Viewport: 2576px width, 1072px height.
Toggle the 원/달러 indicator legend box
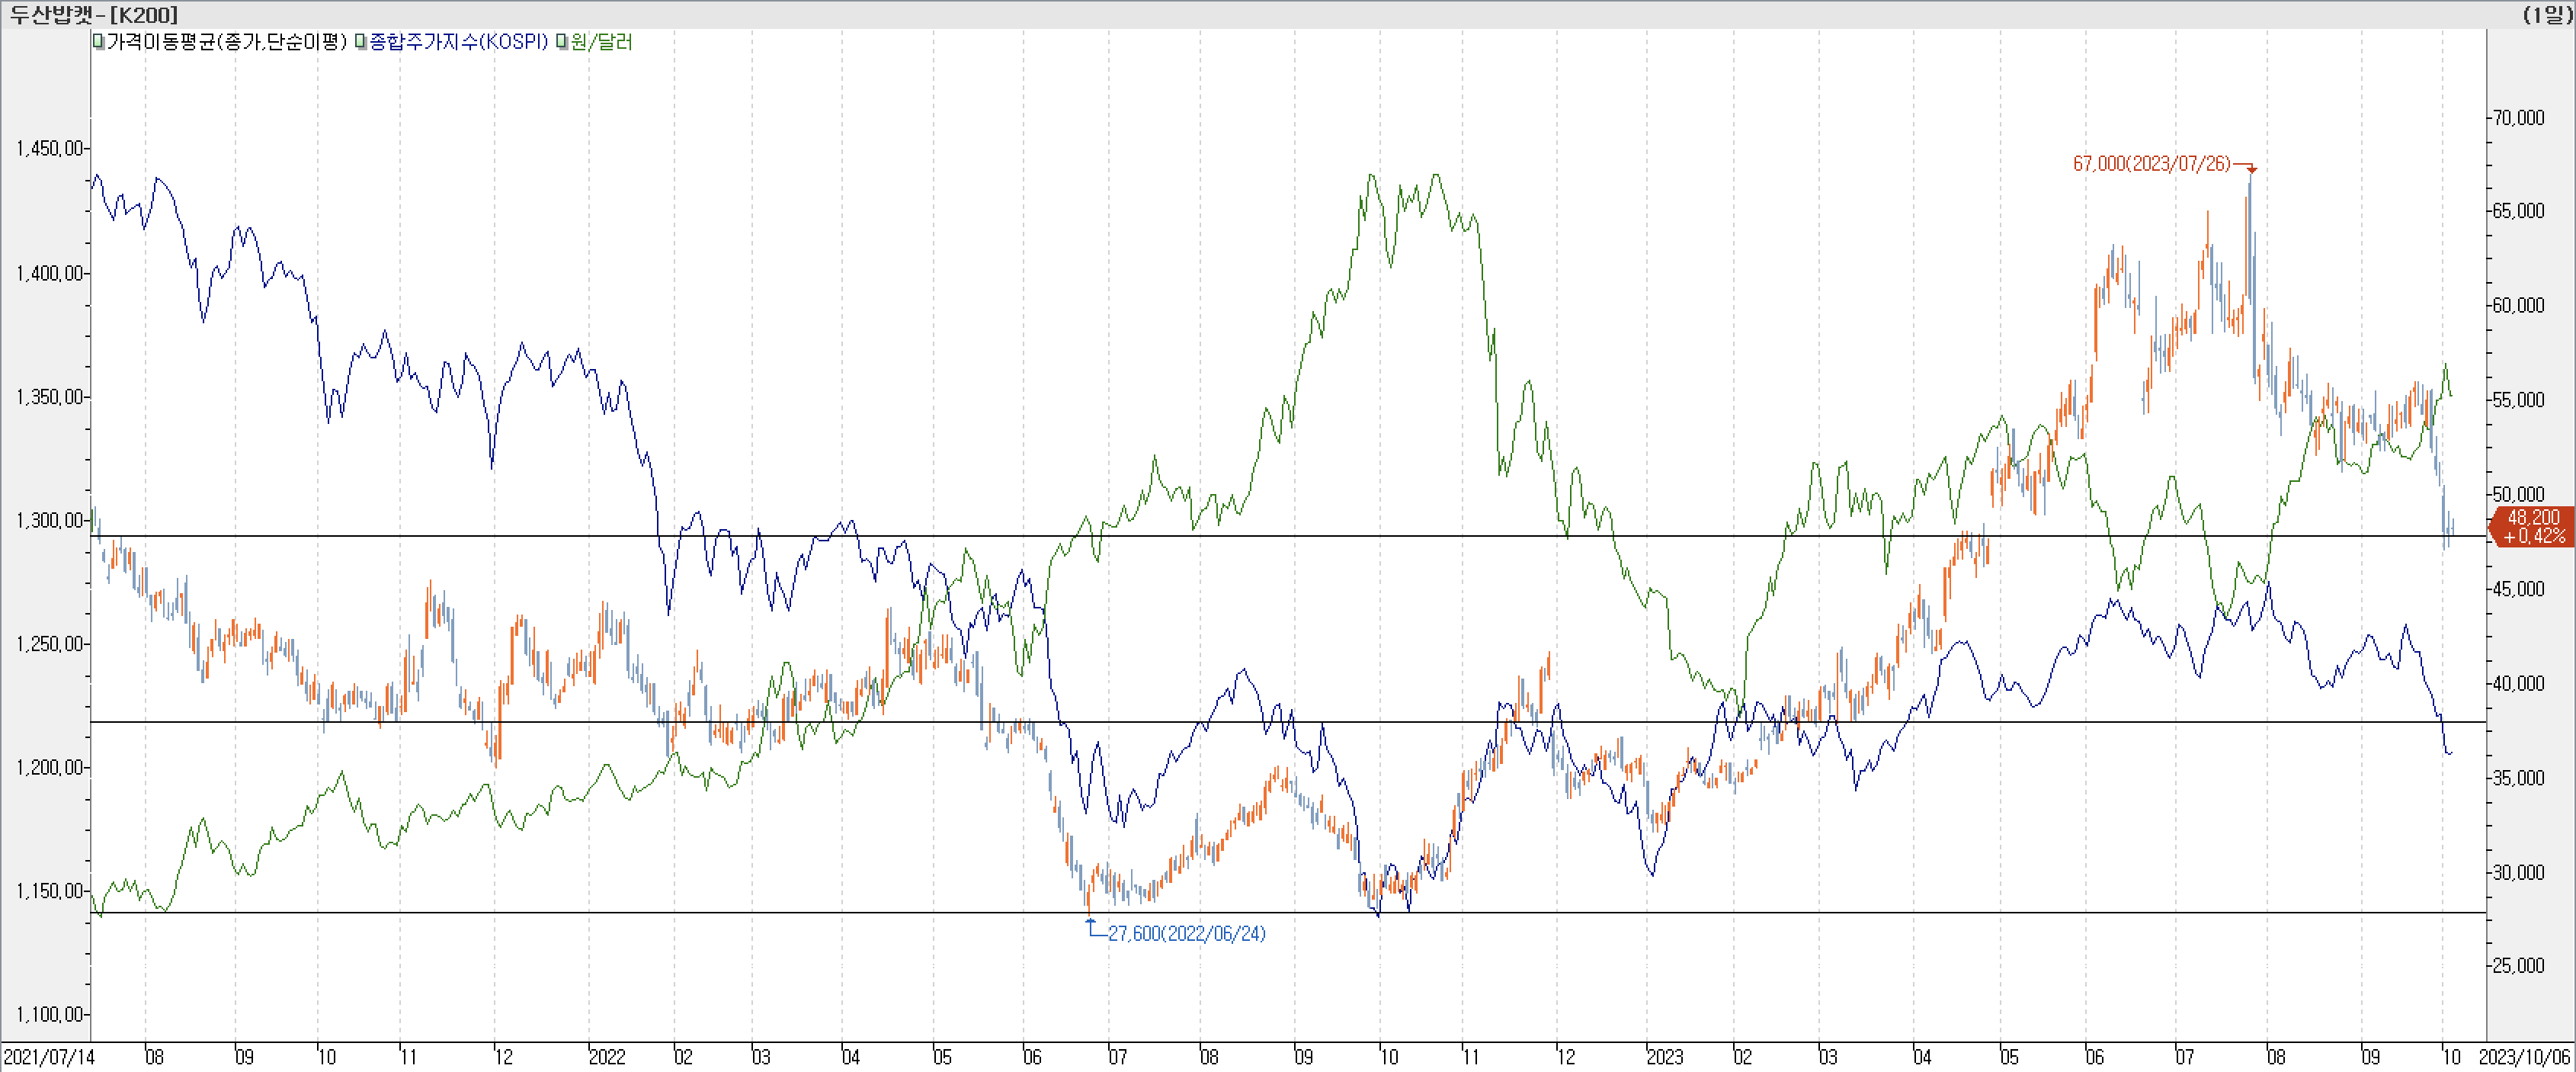pyautogui.click(x=562, y=42)
